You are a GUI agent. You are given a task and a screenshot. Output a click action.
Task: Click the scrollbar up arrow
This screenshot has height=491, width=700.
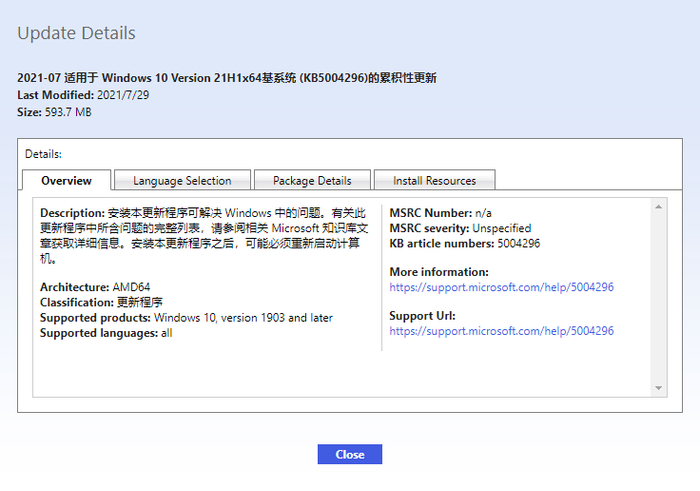click(658, 207)
